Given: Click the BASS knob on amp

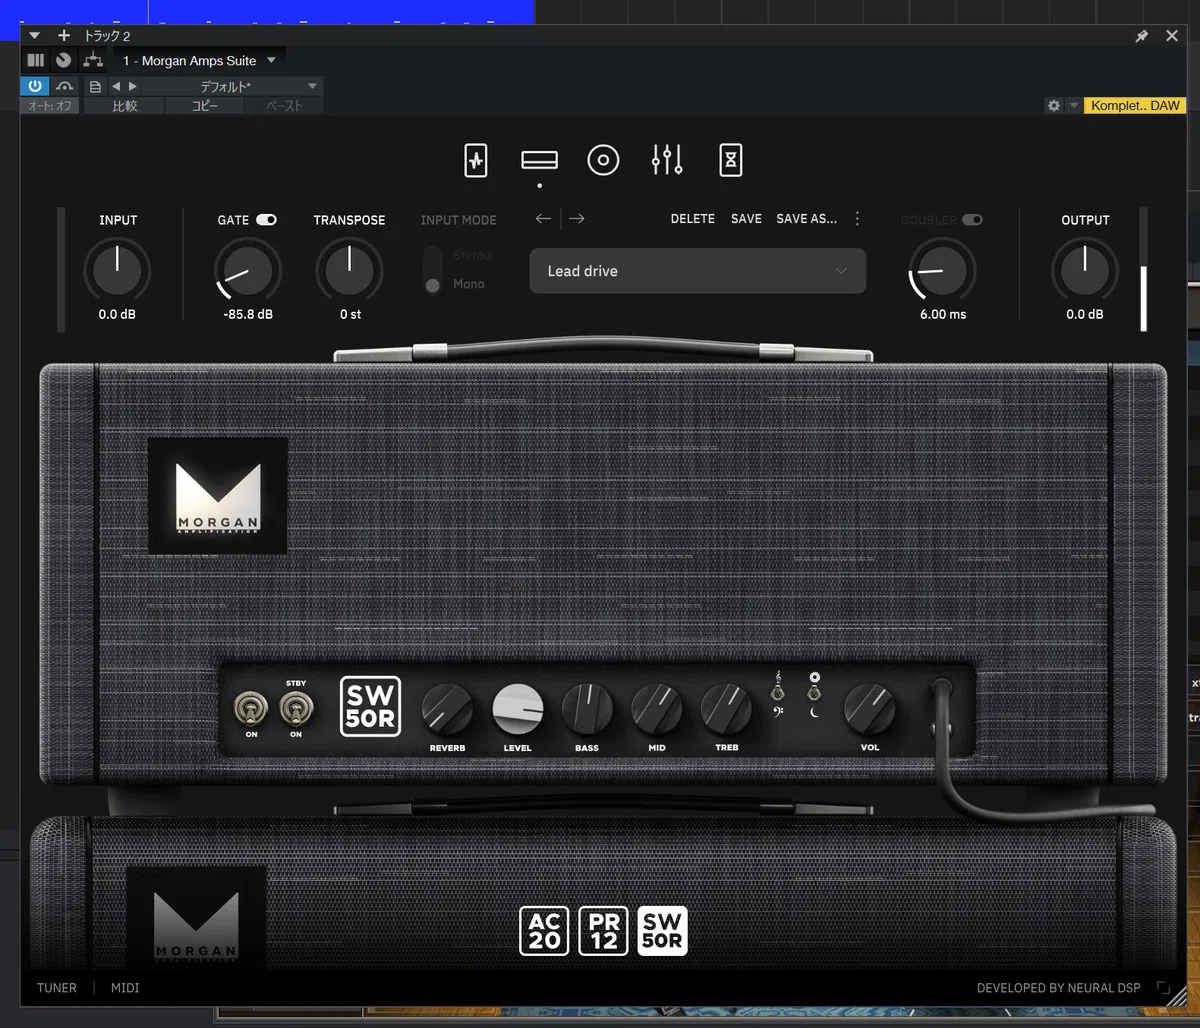Looking at the screenshot, I should click(587, 710).
